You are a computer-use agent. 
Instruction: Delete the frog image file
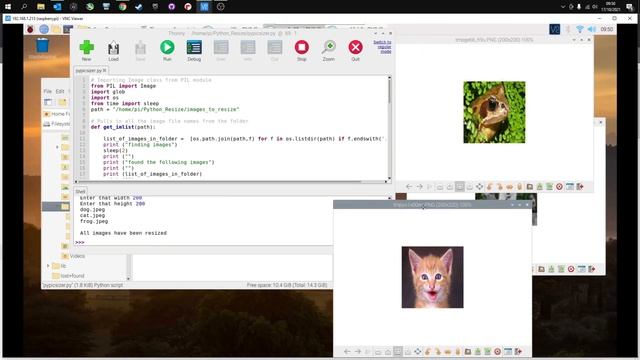[x=559, y=187]
